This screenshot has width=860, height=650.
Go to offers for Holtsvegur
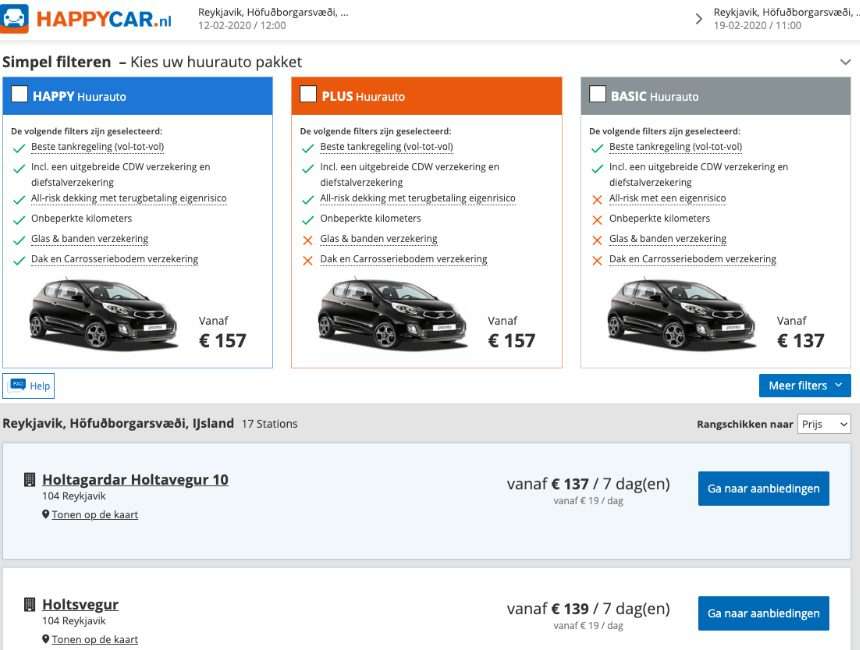(x=763, y=613)
